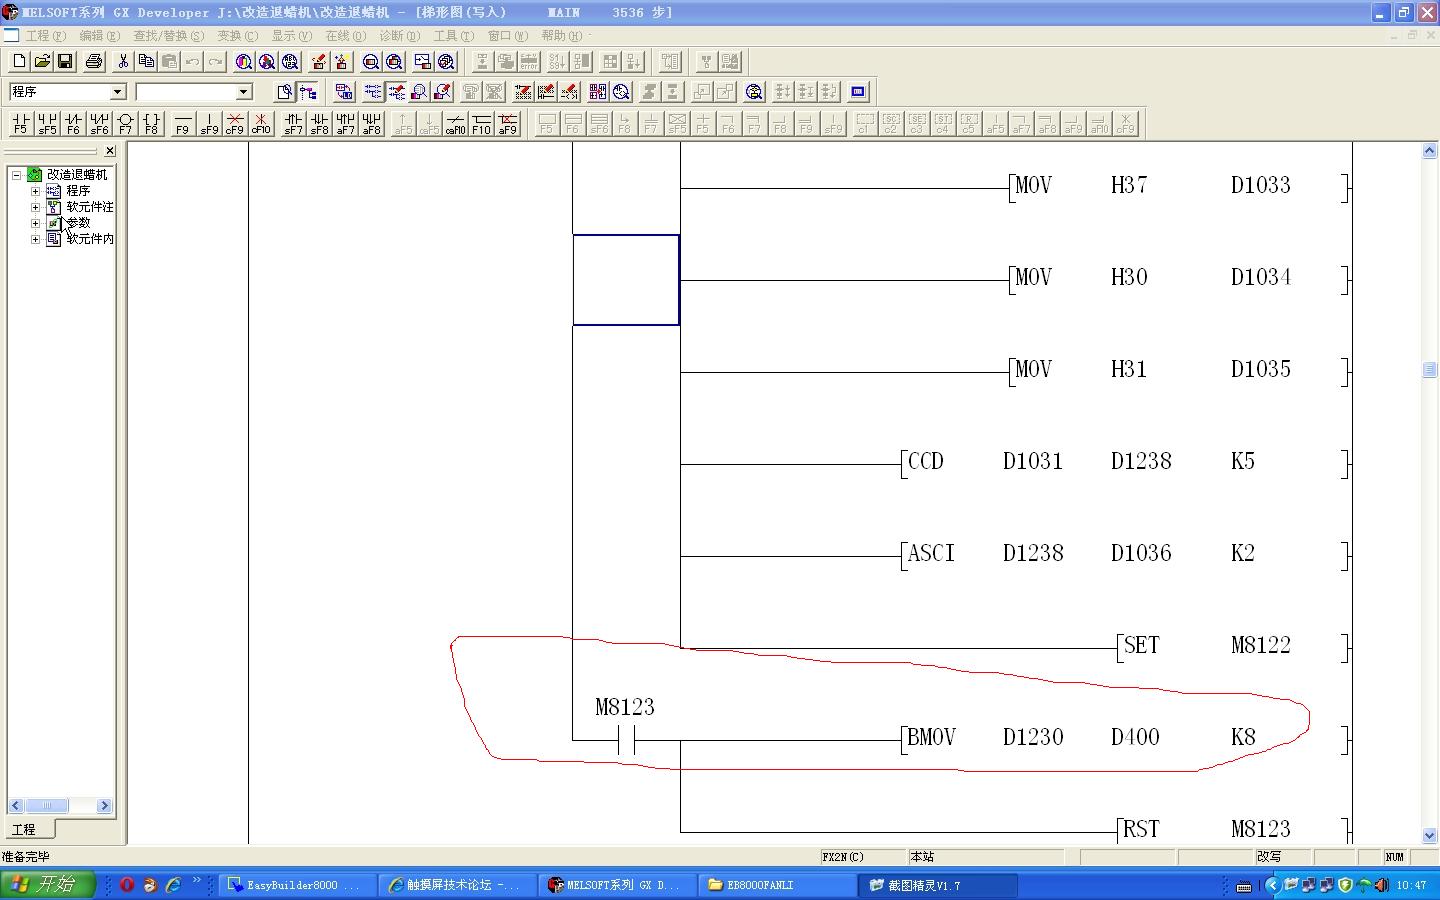Toggle write mode in the ladder toolbar
This screenshot has width=1440, height=900.
click(397, 92)
